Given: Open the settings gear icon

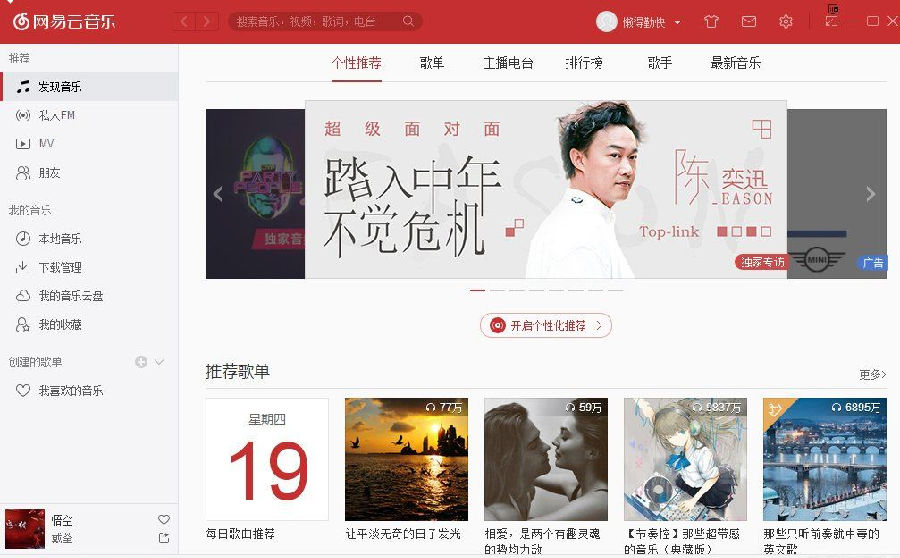Looking at the screenshot, I should [785, 22].
